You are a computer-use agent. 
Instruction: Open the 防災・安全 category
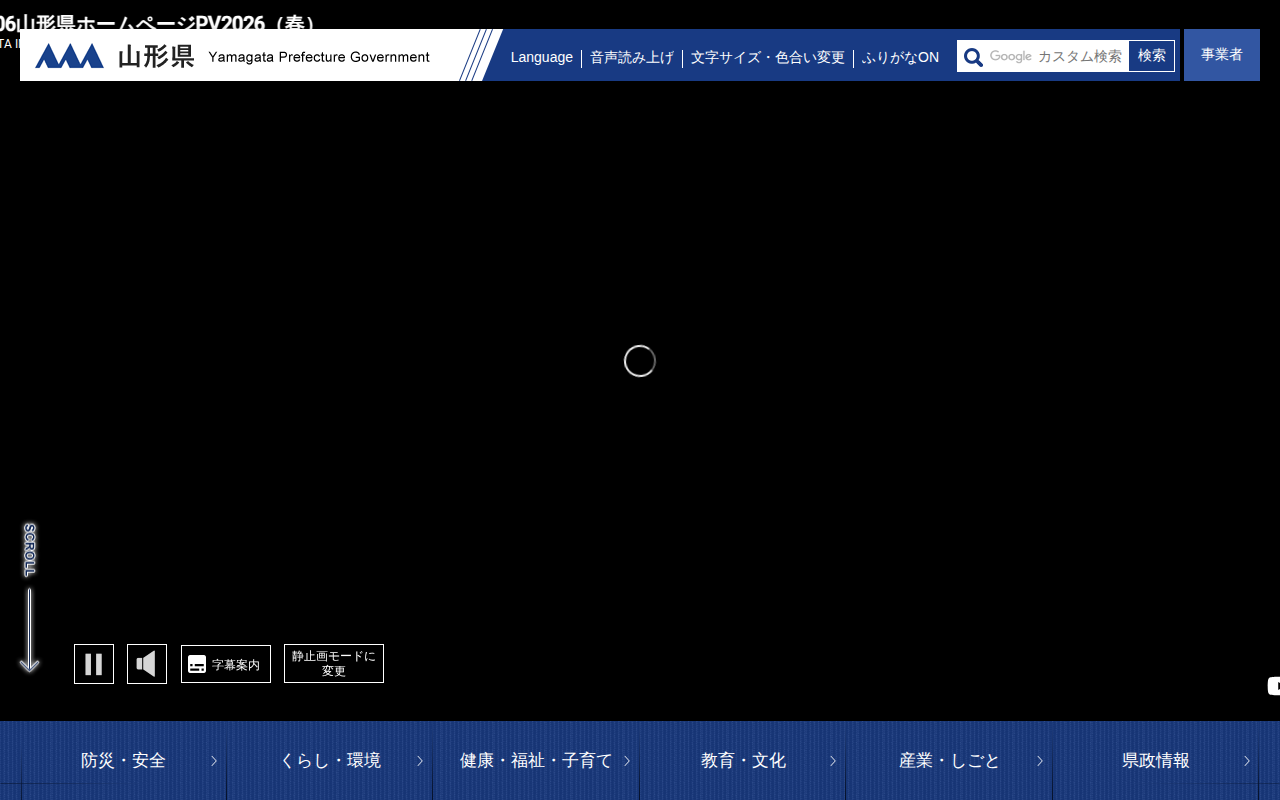click(124, 761)
